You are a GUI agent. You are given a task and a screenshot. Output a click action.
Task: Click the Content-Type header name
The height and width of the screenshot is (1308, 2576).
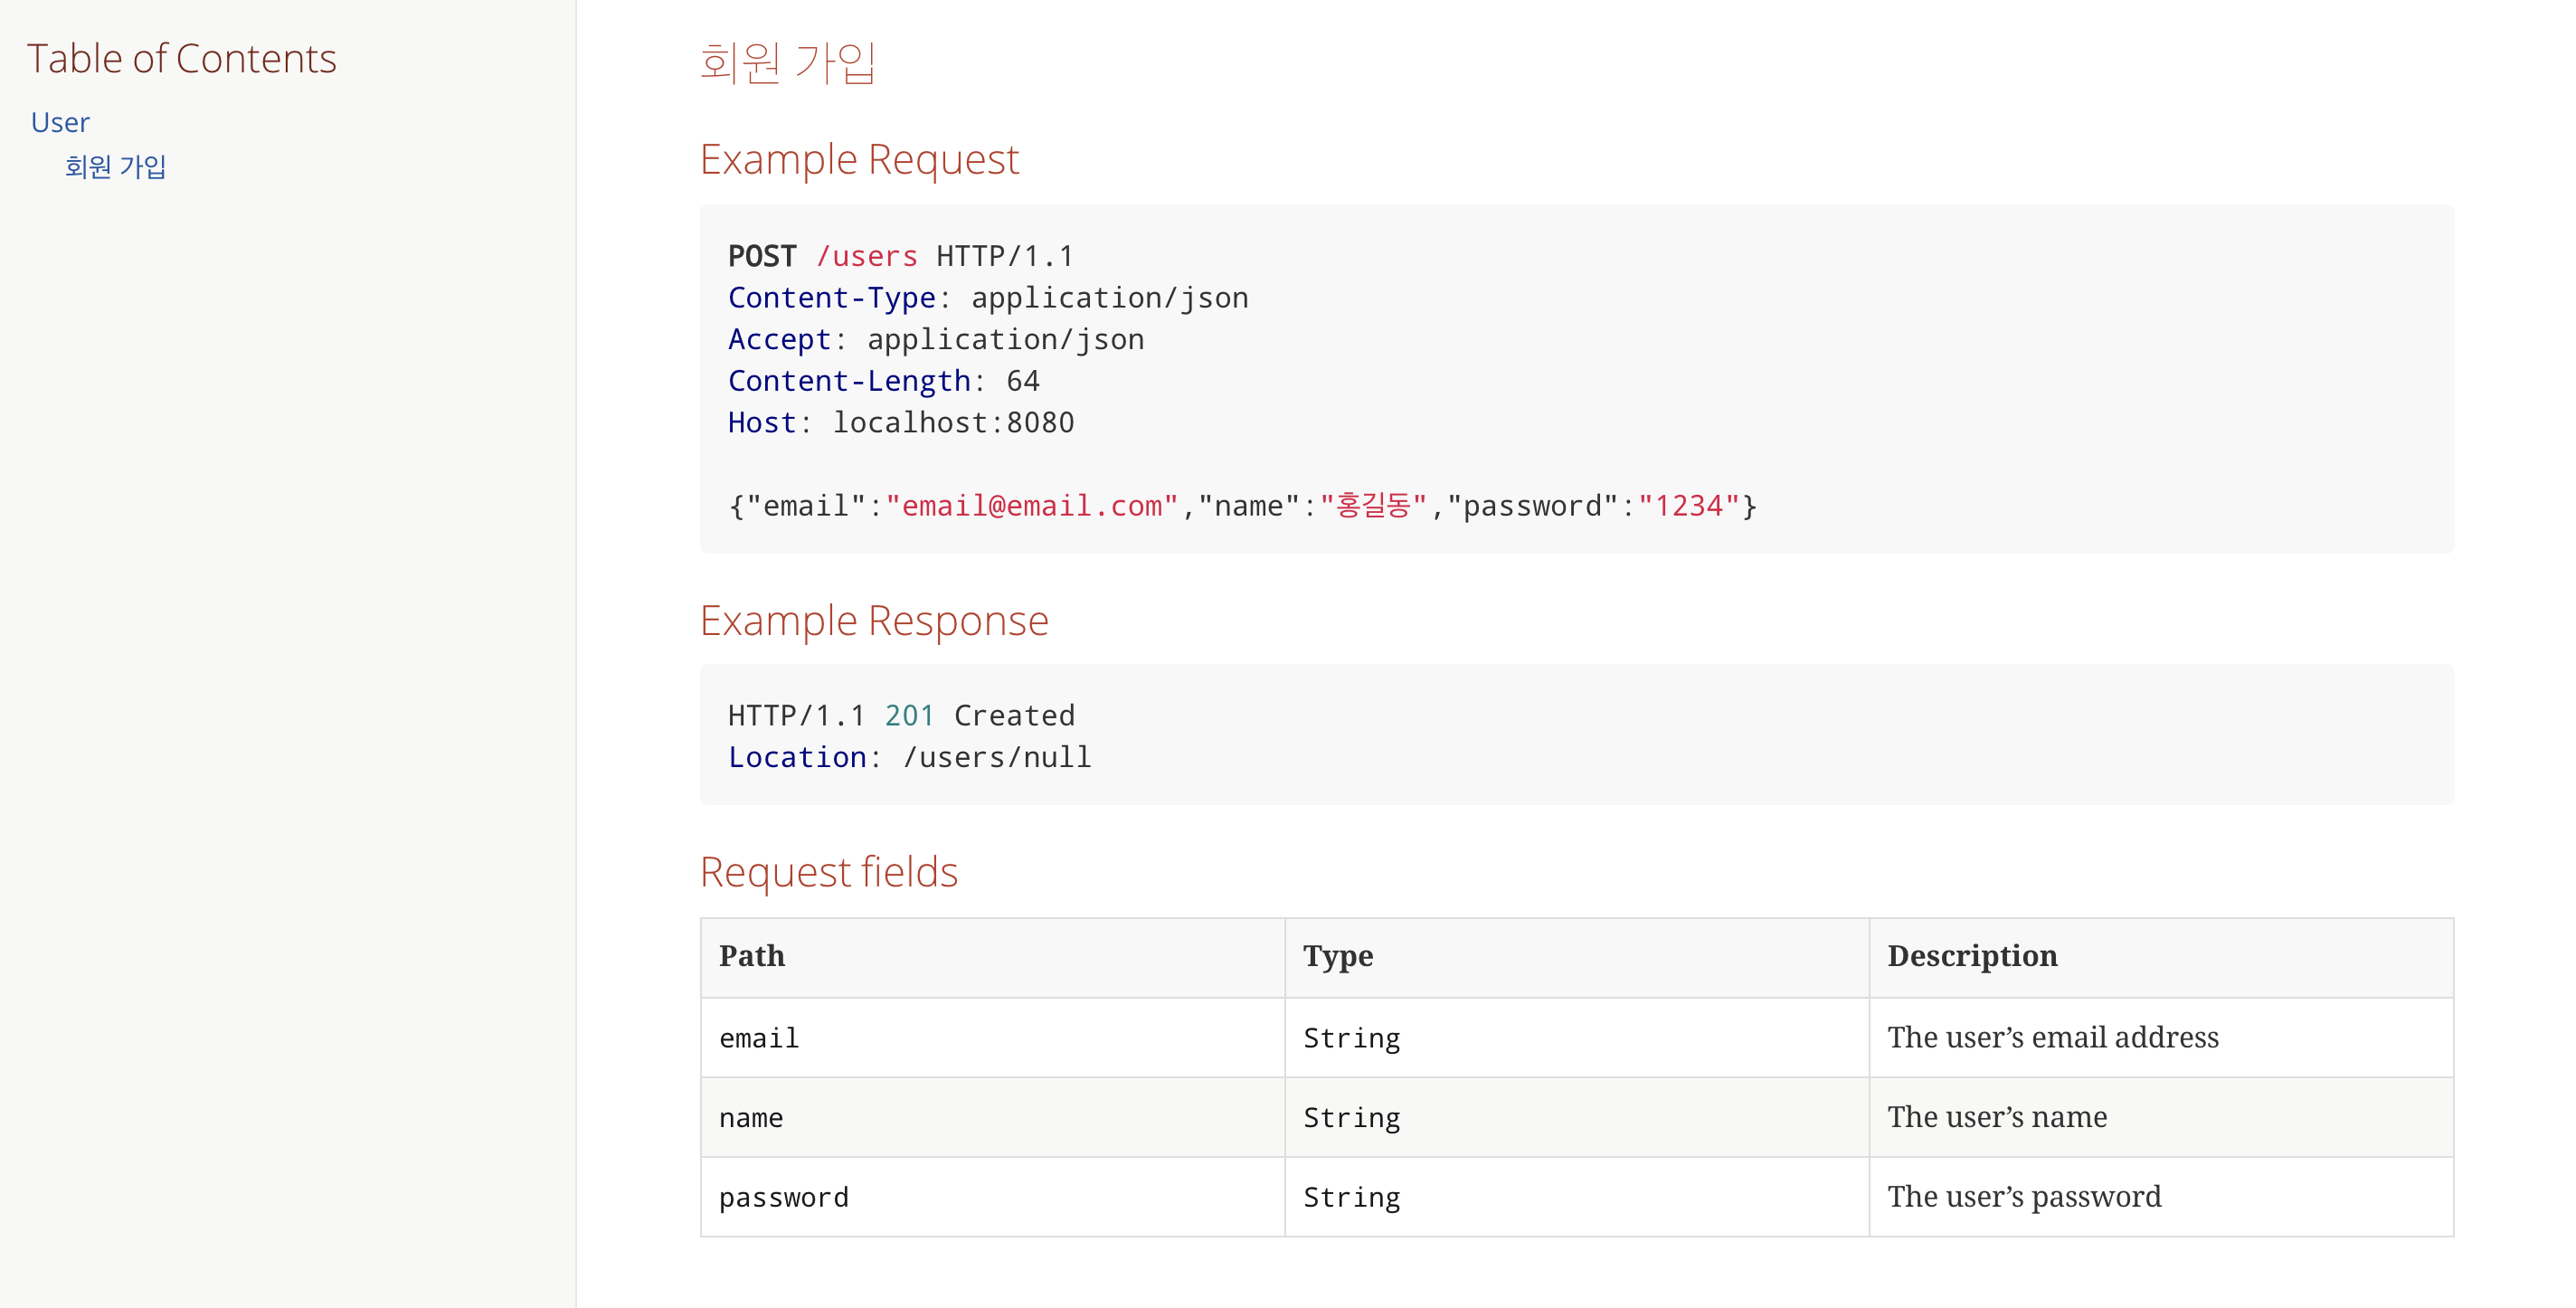click(x=831, y=298)
